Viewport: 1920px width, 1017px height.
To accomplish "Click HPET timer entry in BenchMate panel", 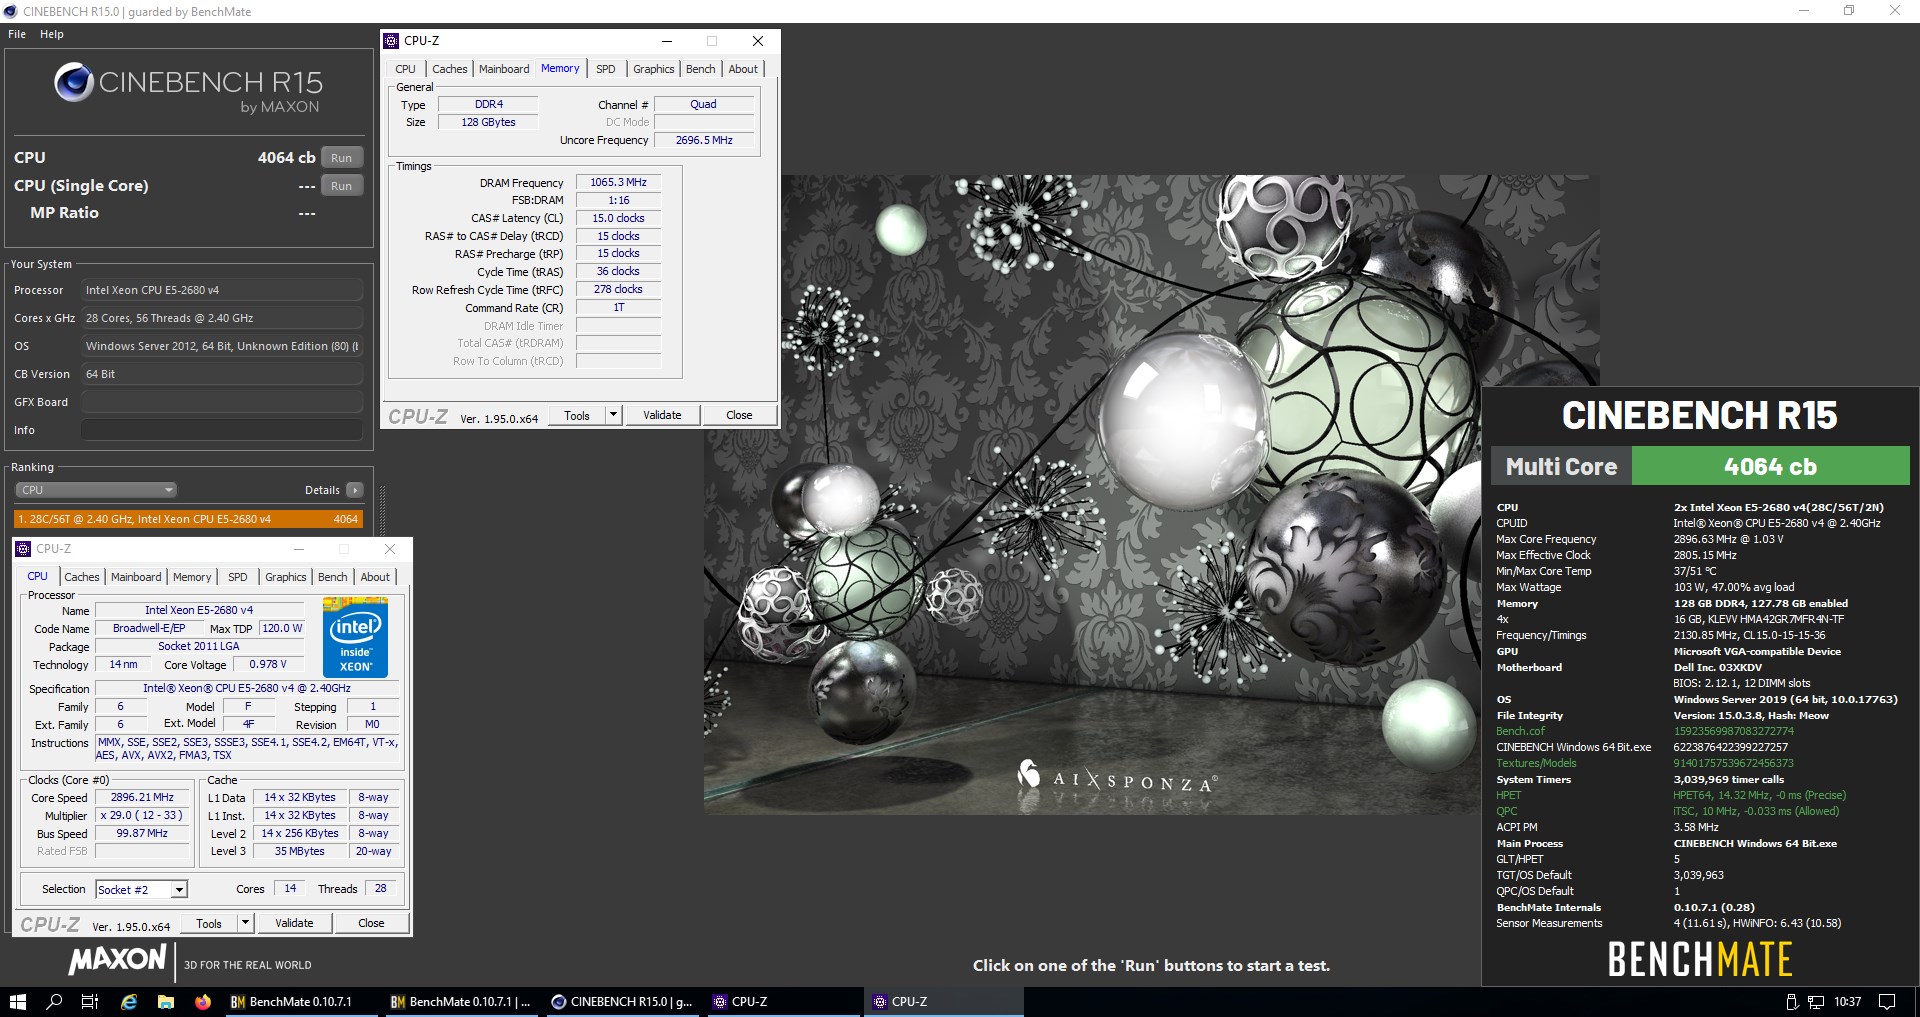I will (x=1508, y=795).
